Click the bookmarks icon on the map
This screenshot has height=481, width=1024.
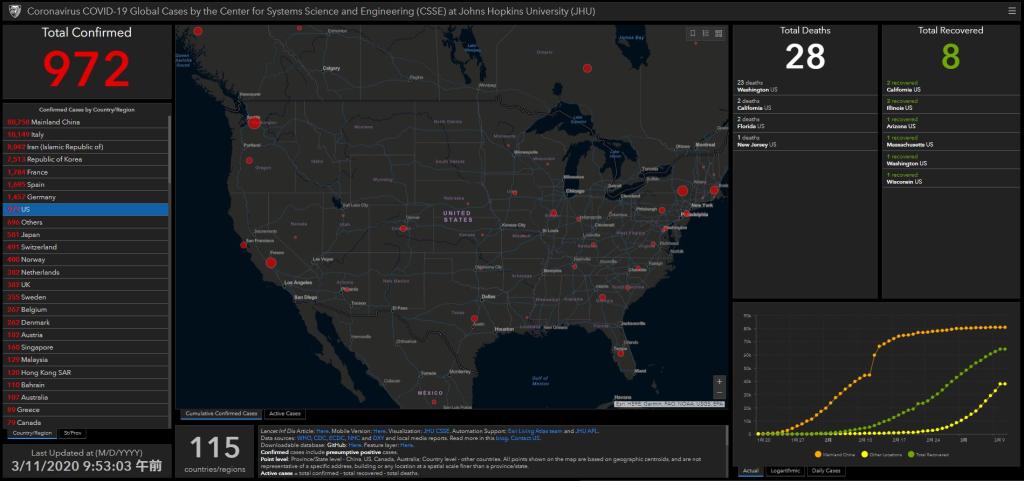tap(693, 33)
